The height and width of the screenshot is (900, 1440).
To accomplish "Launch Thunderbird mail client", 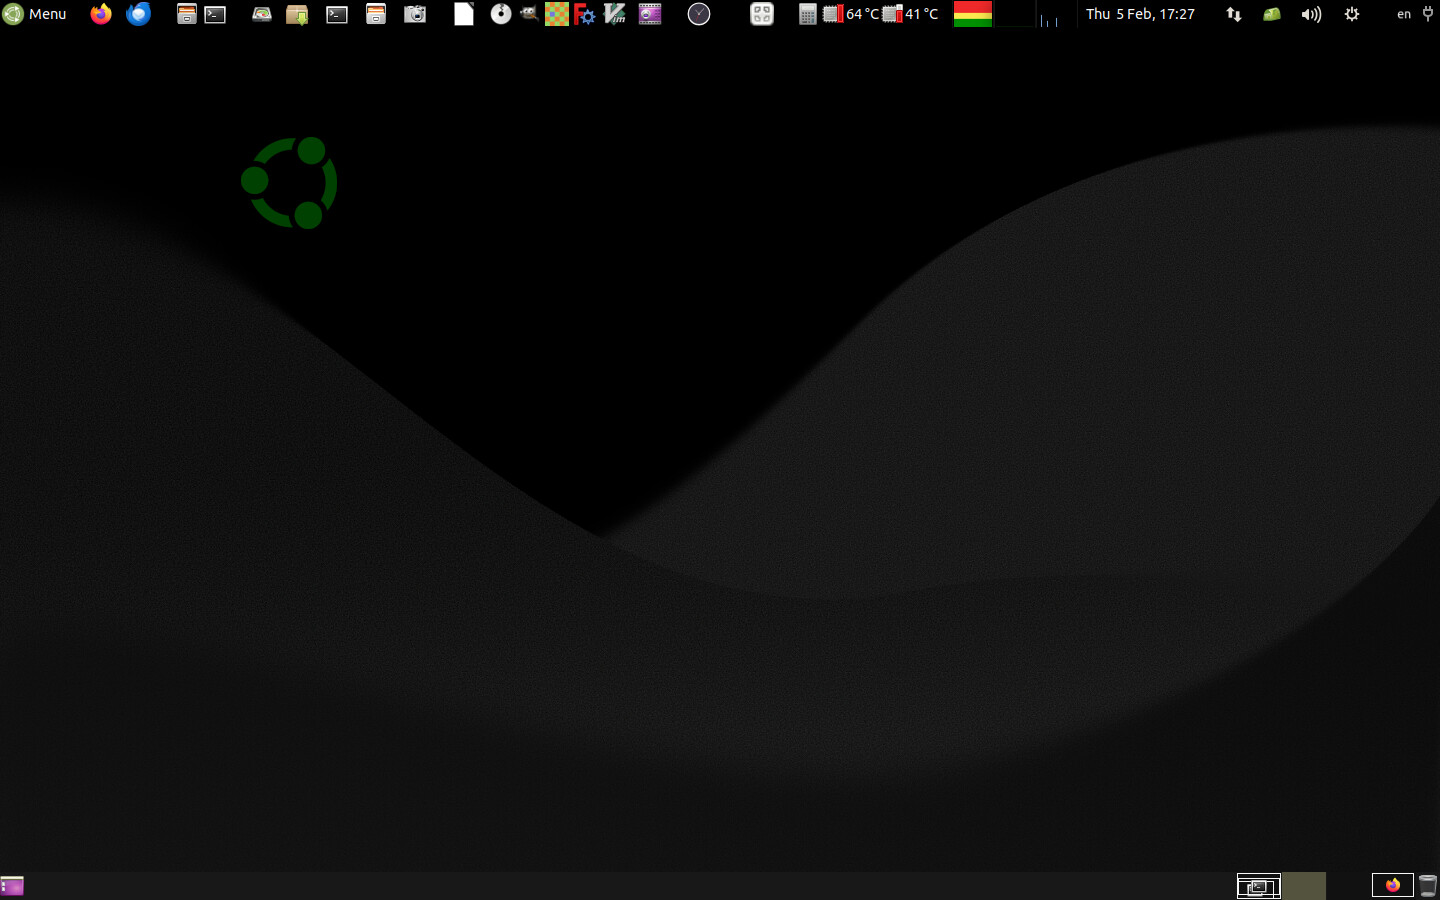I will (x=138, y=14).
